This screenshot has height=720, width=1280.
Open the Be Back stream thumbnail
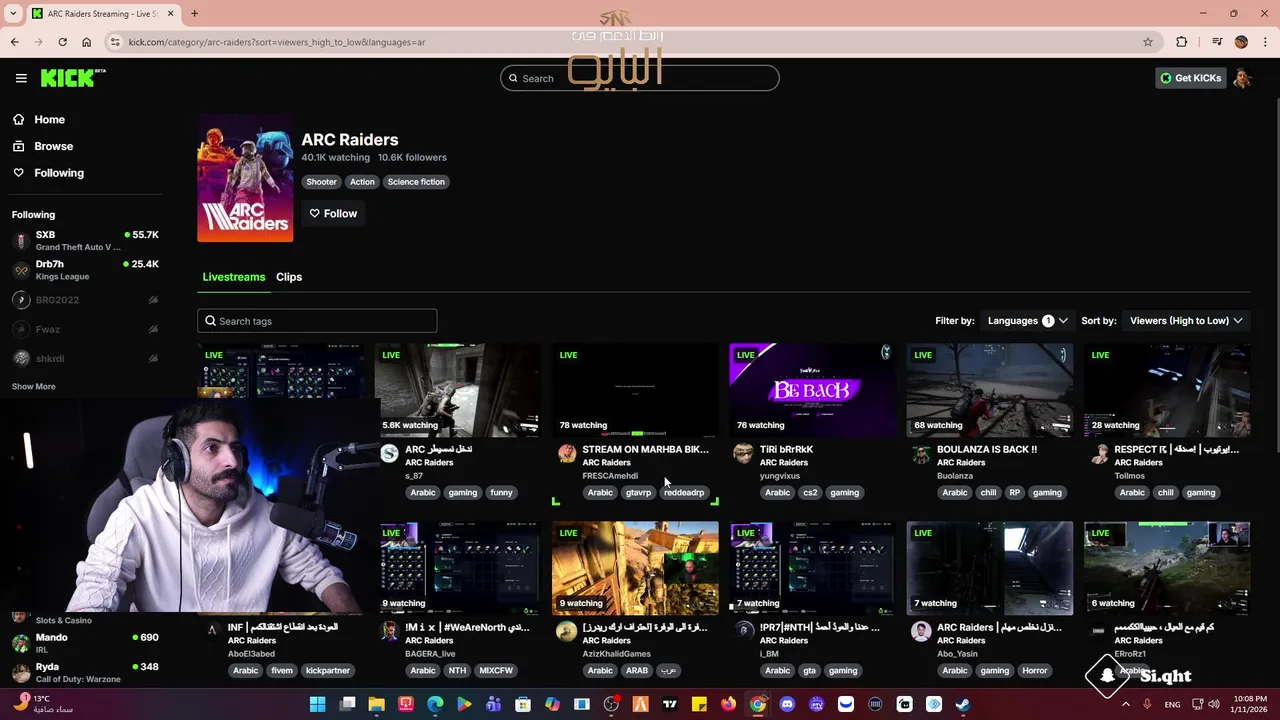[x=812, y=390]
